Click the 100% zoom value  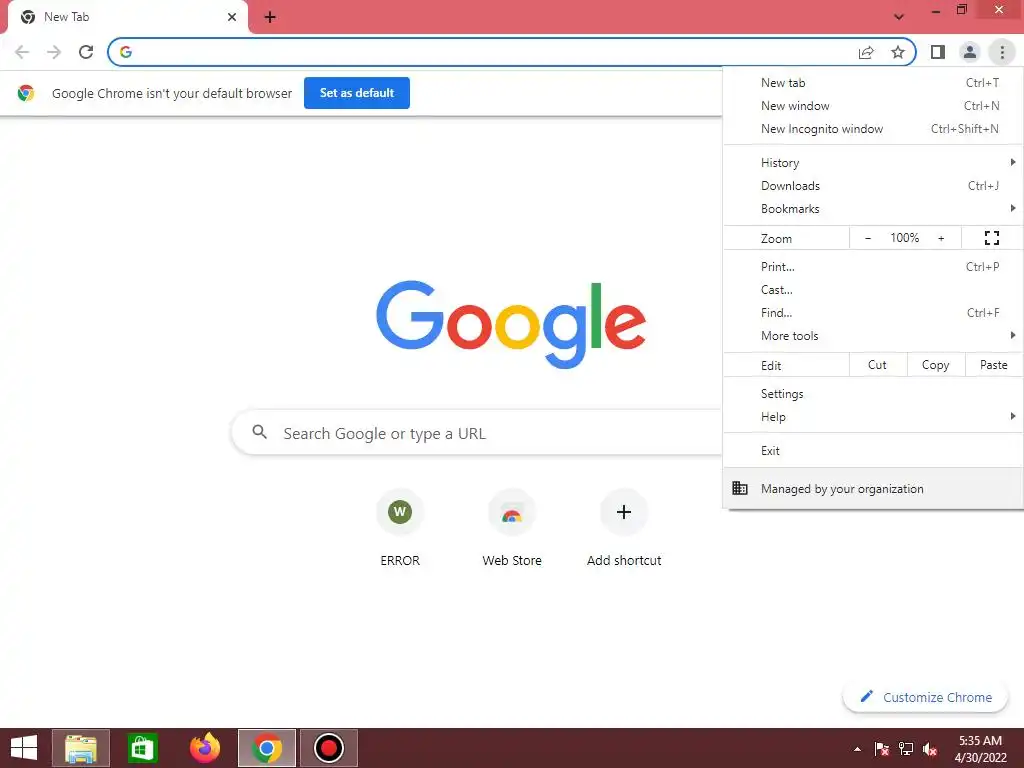[904, 238]
